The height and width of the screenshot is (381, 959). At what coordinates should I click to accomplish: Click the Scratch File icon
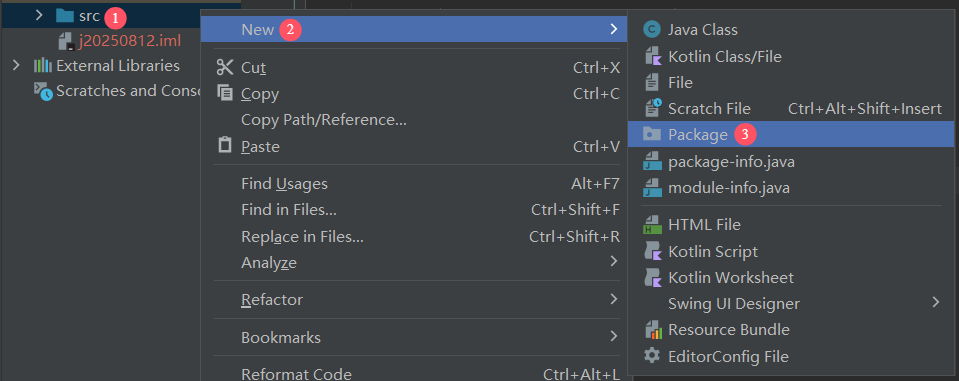[653, 108]
